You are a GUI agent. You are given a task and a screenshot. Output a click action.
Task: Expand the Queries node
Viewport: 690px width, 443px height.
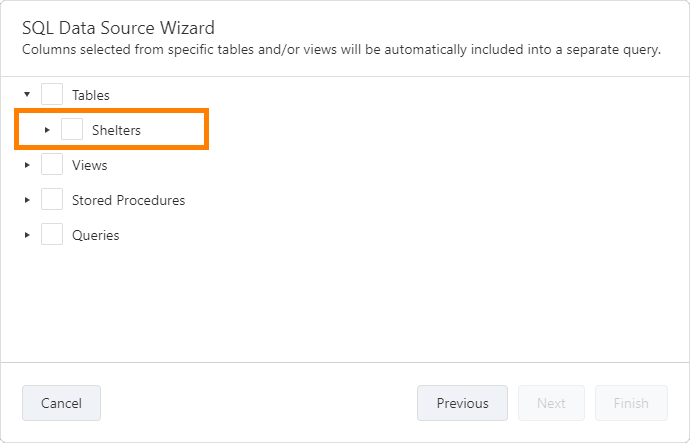27,235
